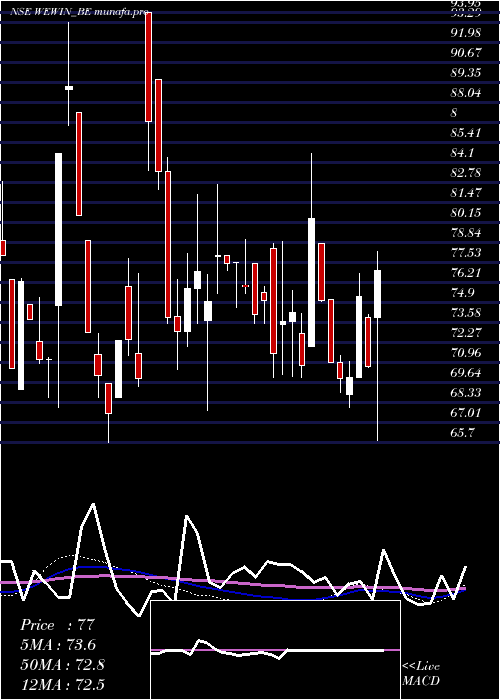Viewport: 500px width, 700px height.
Task: Click the 72.27 price axis label
Action: click(x=466, y=333)
